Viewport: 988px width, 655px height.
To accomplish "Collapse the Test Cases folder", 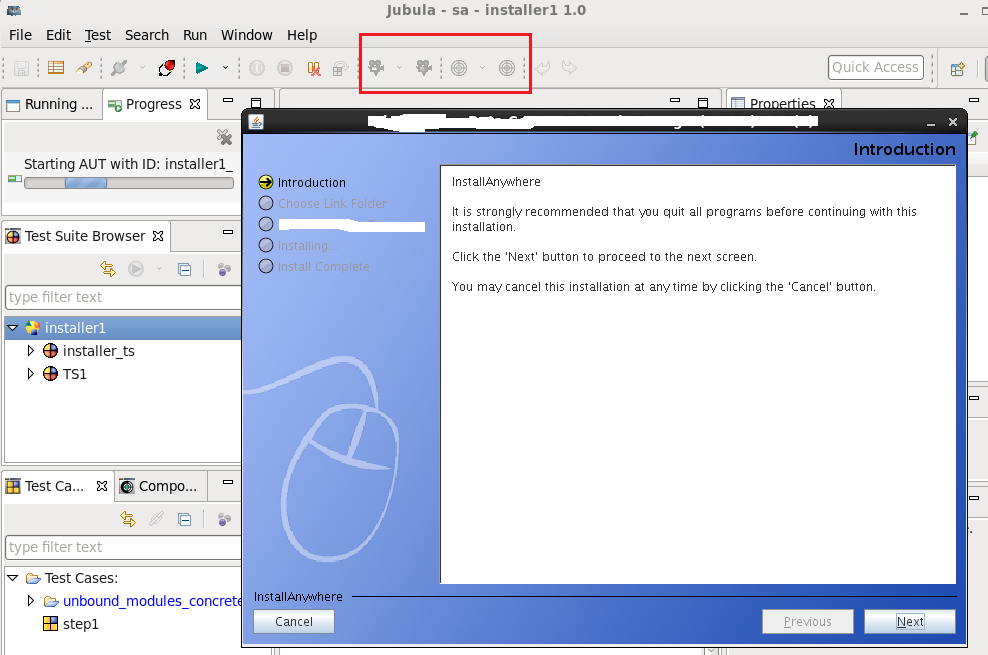I will click(x=13, y=578).
